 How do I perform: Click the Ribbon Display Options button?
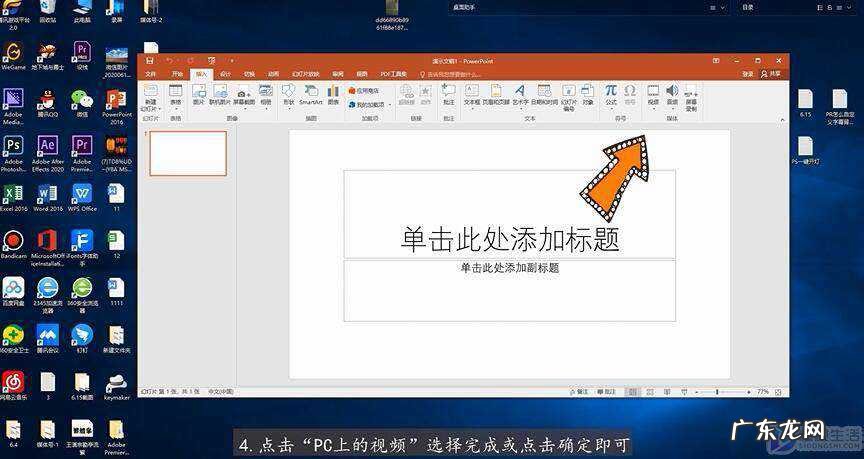coord(716,61)
